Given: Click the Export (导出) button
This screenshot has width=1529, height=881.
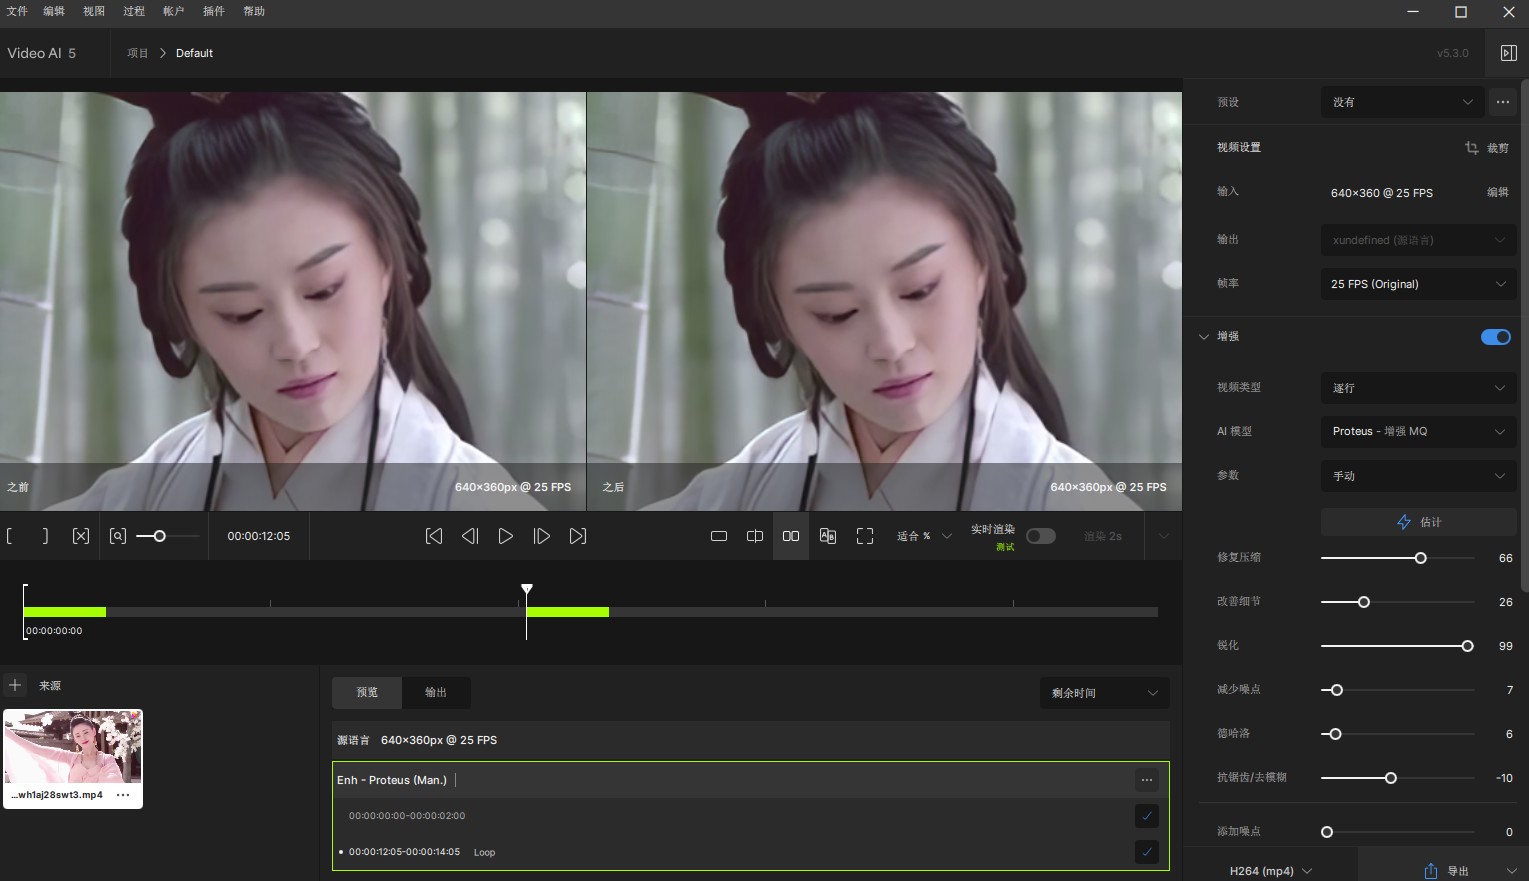Looking at the screenshot, I should pos(1458,871).
